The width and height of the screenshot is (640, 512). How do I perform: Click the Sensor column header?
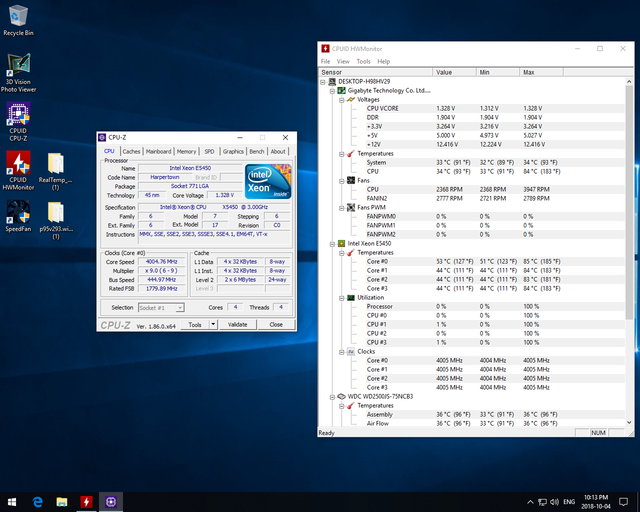(x=376, y=72)
